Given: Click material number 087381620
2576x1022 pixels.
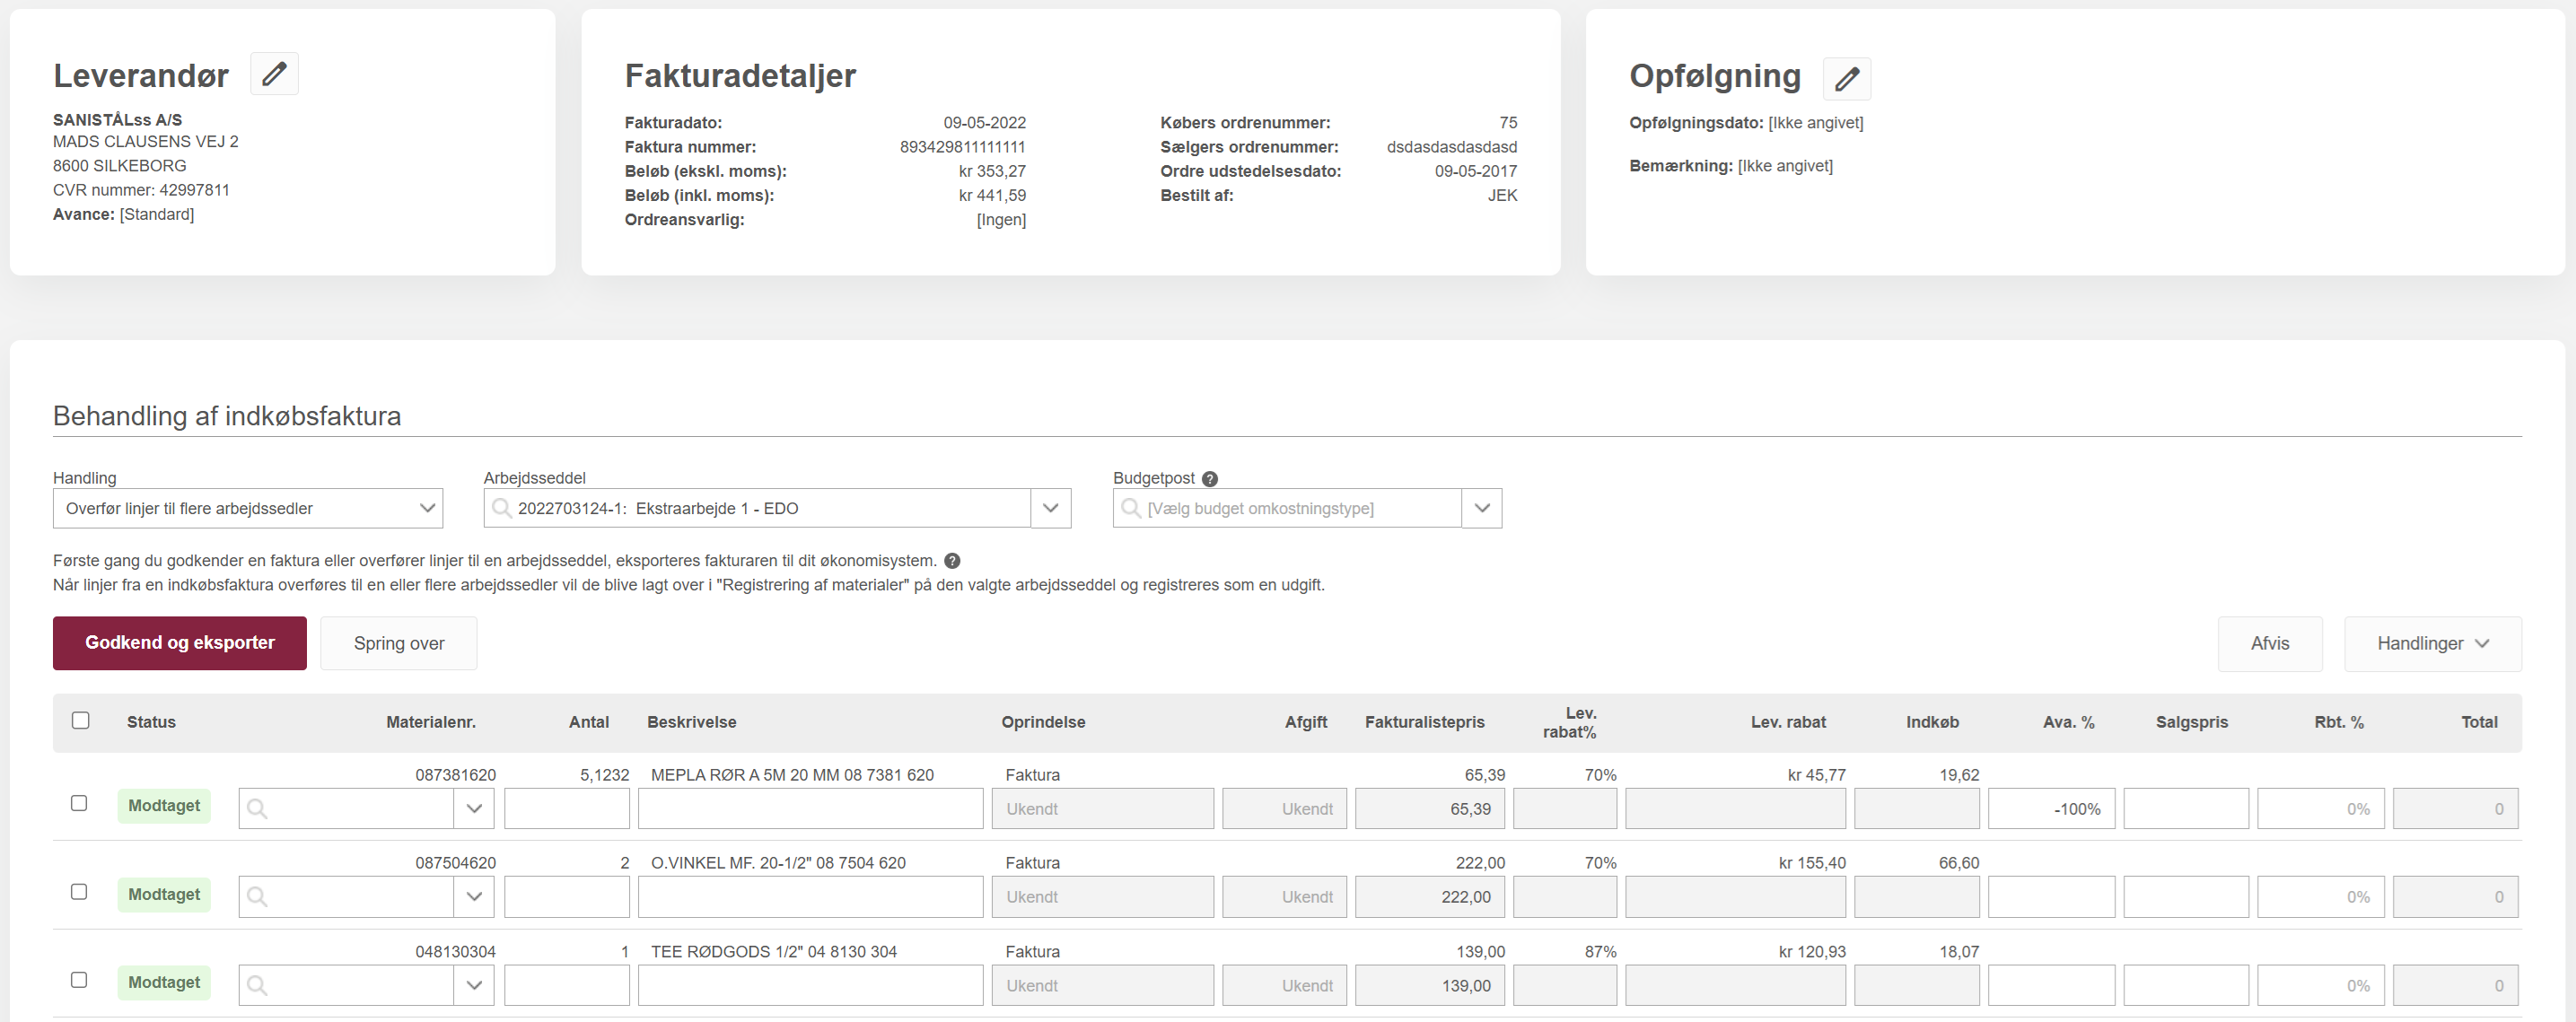Looking at the screenshot, I should click(455, 775).
